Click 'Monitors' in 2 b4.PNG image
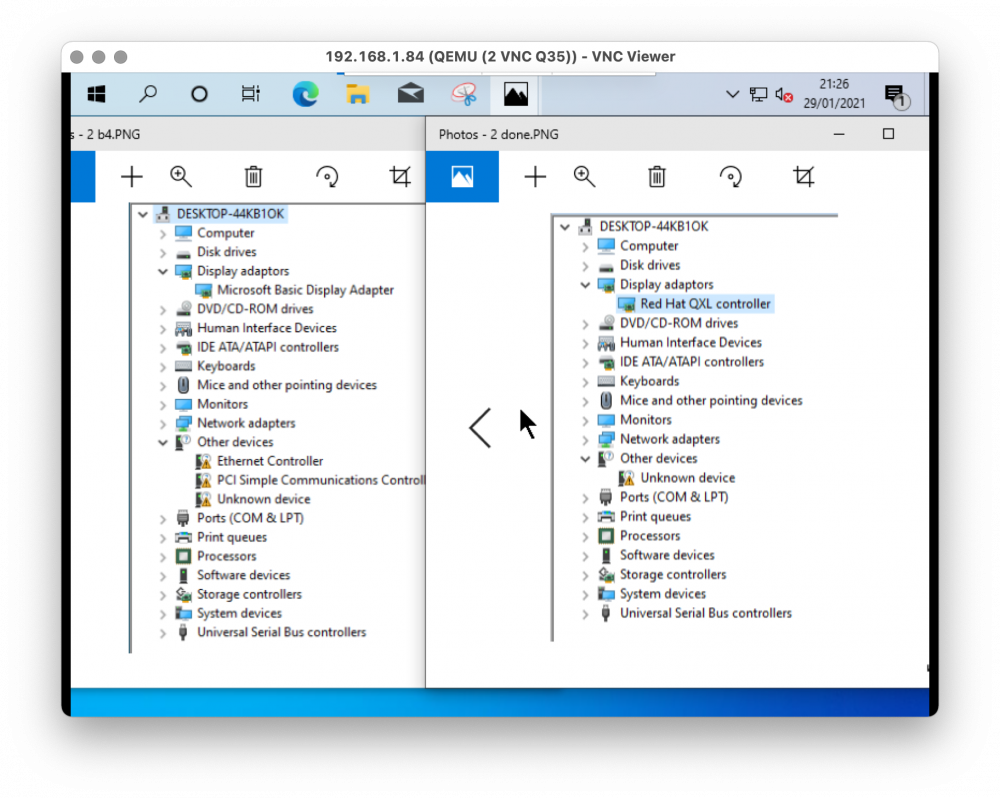Screen dimensions: 1000x798 222,404
